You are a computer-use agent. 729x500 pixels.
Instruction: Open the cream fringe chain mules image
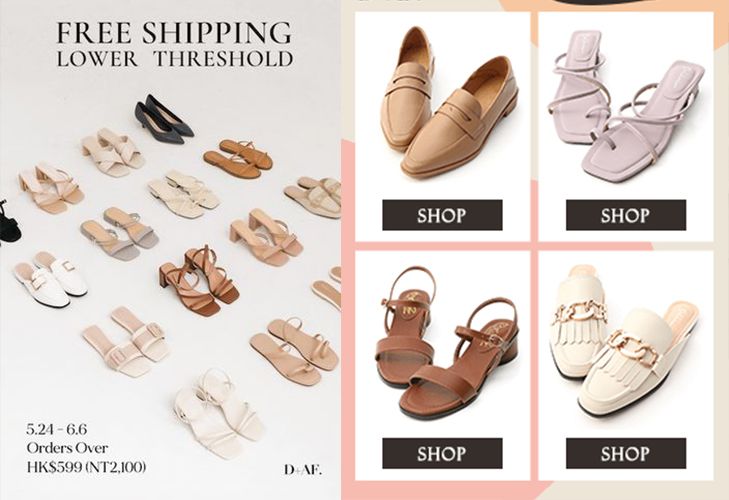(x=624, y=340)
